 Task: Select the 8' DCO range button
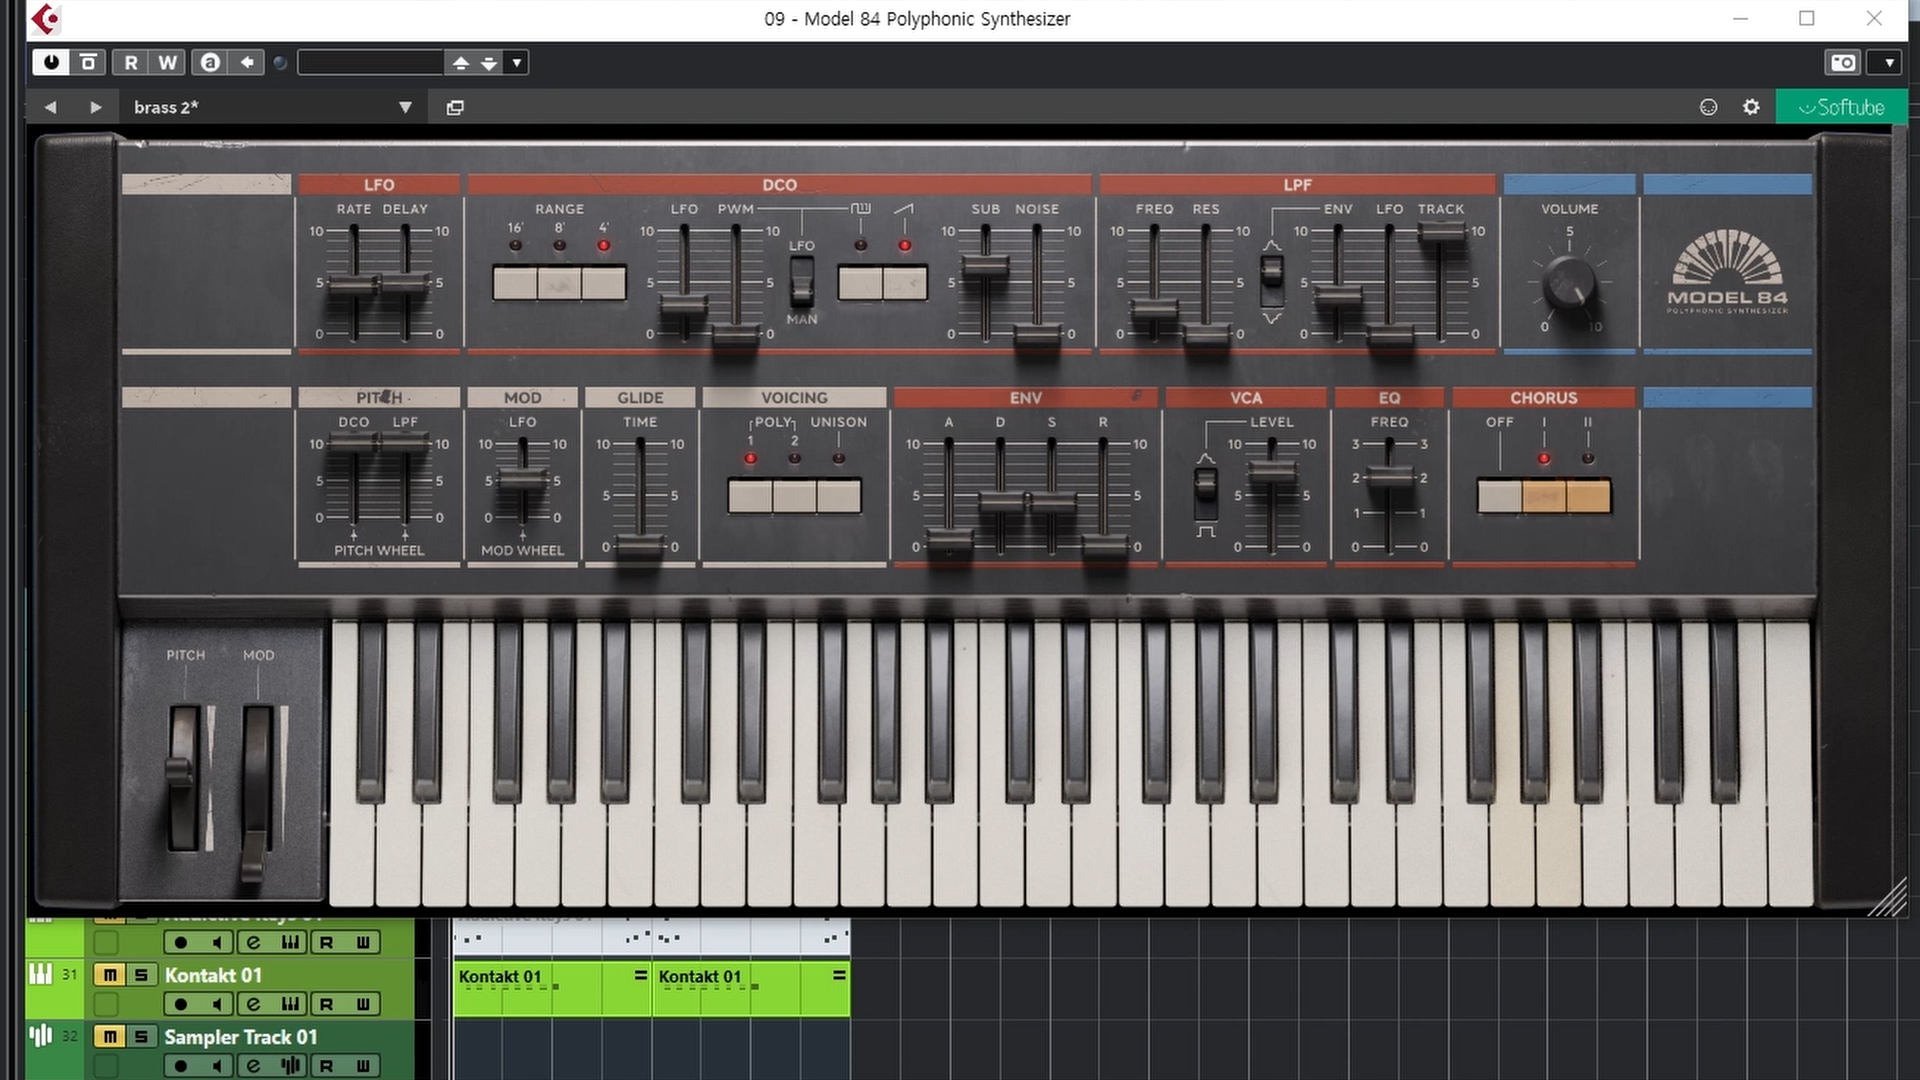pyautogui.click(x=559, y=283)
